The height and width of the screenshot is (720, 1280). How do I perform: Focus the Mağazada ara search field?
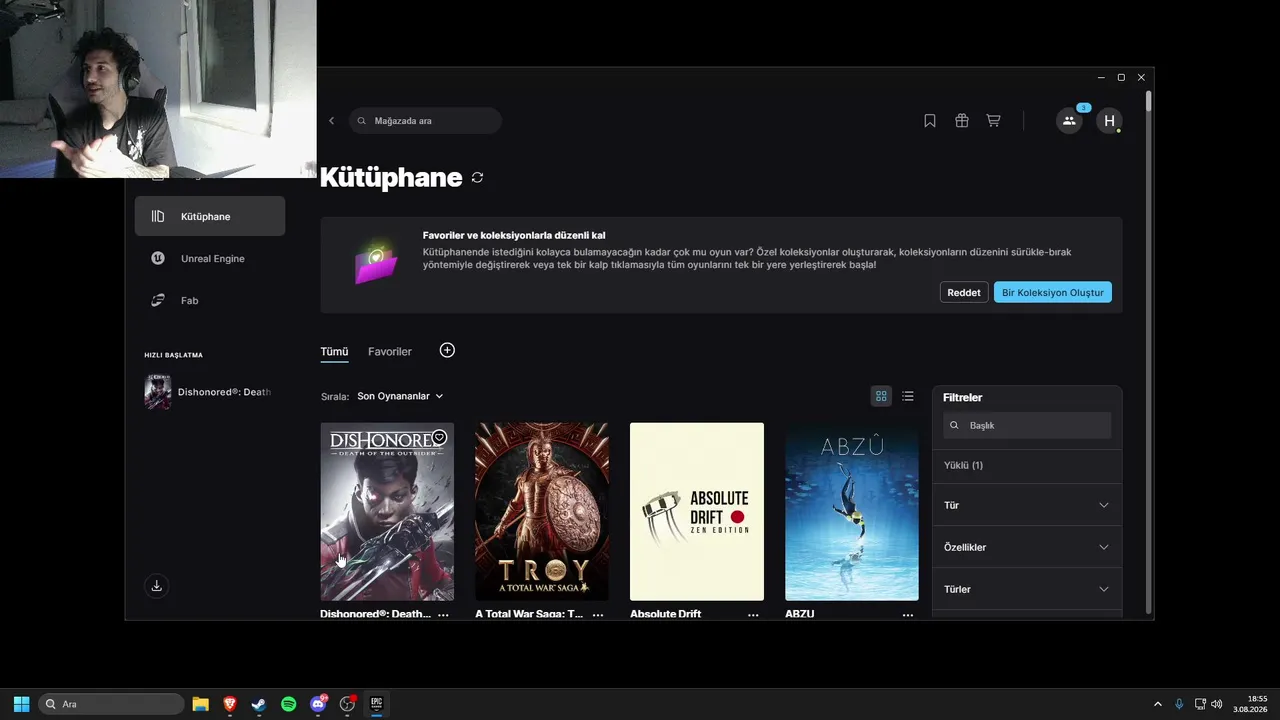click(426, 121)
